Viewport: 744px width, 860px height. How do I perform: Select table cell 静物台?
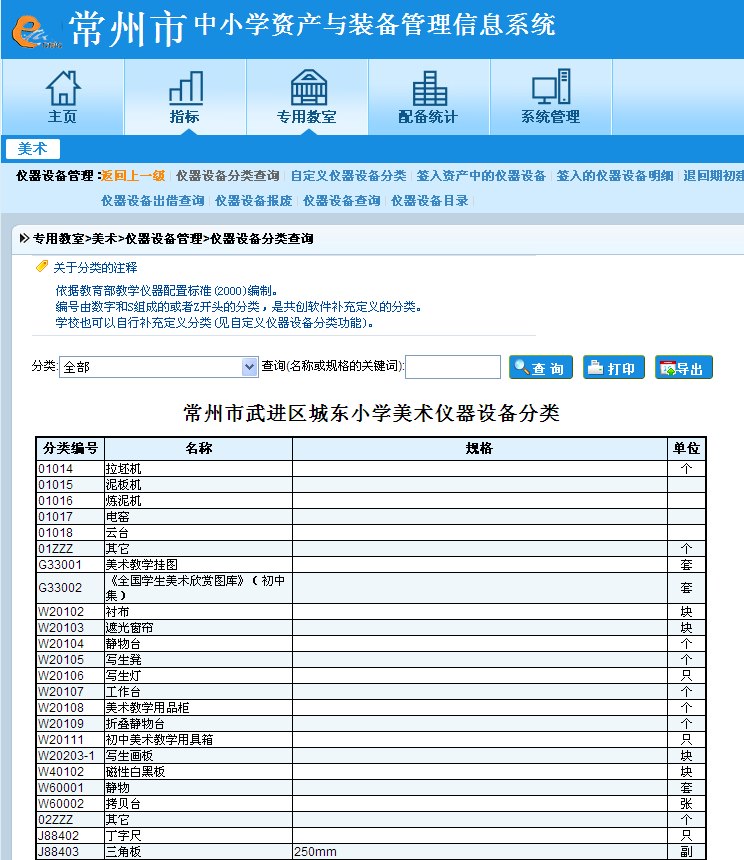point(198,643)
